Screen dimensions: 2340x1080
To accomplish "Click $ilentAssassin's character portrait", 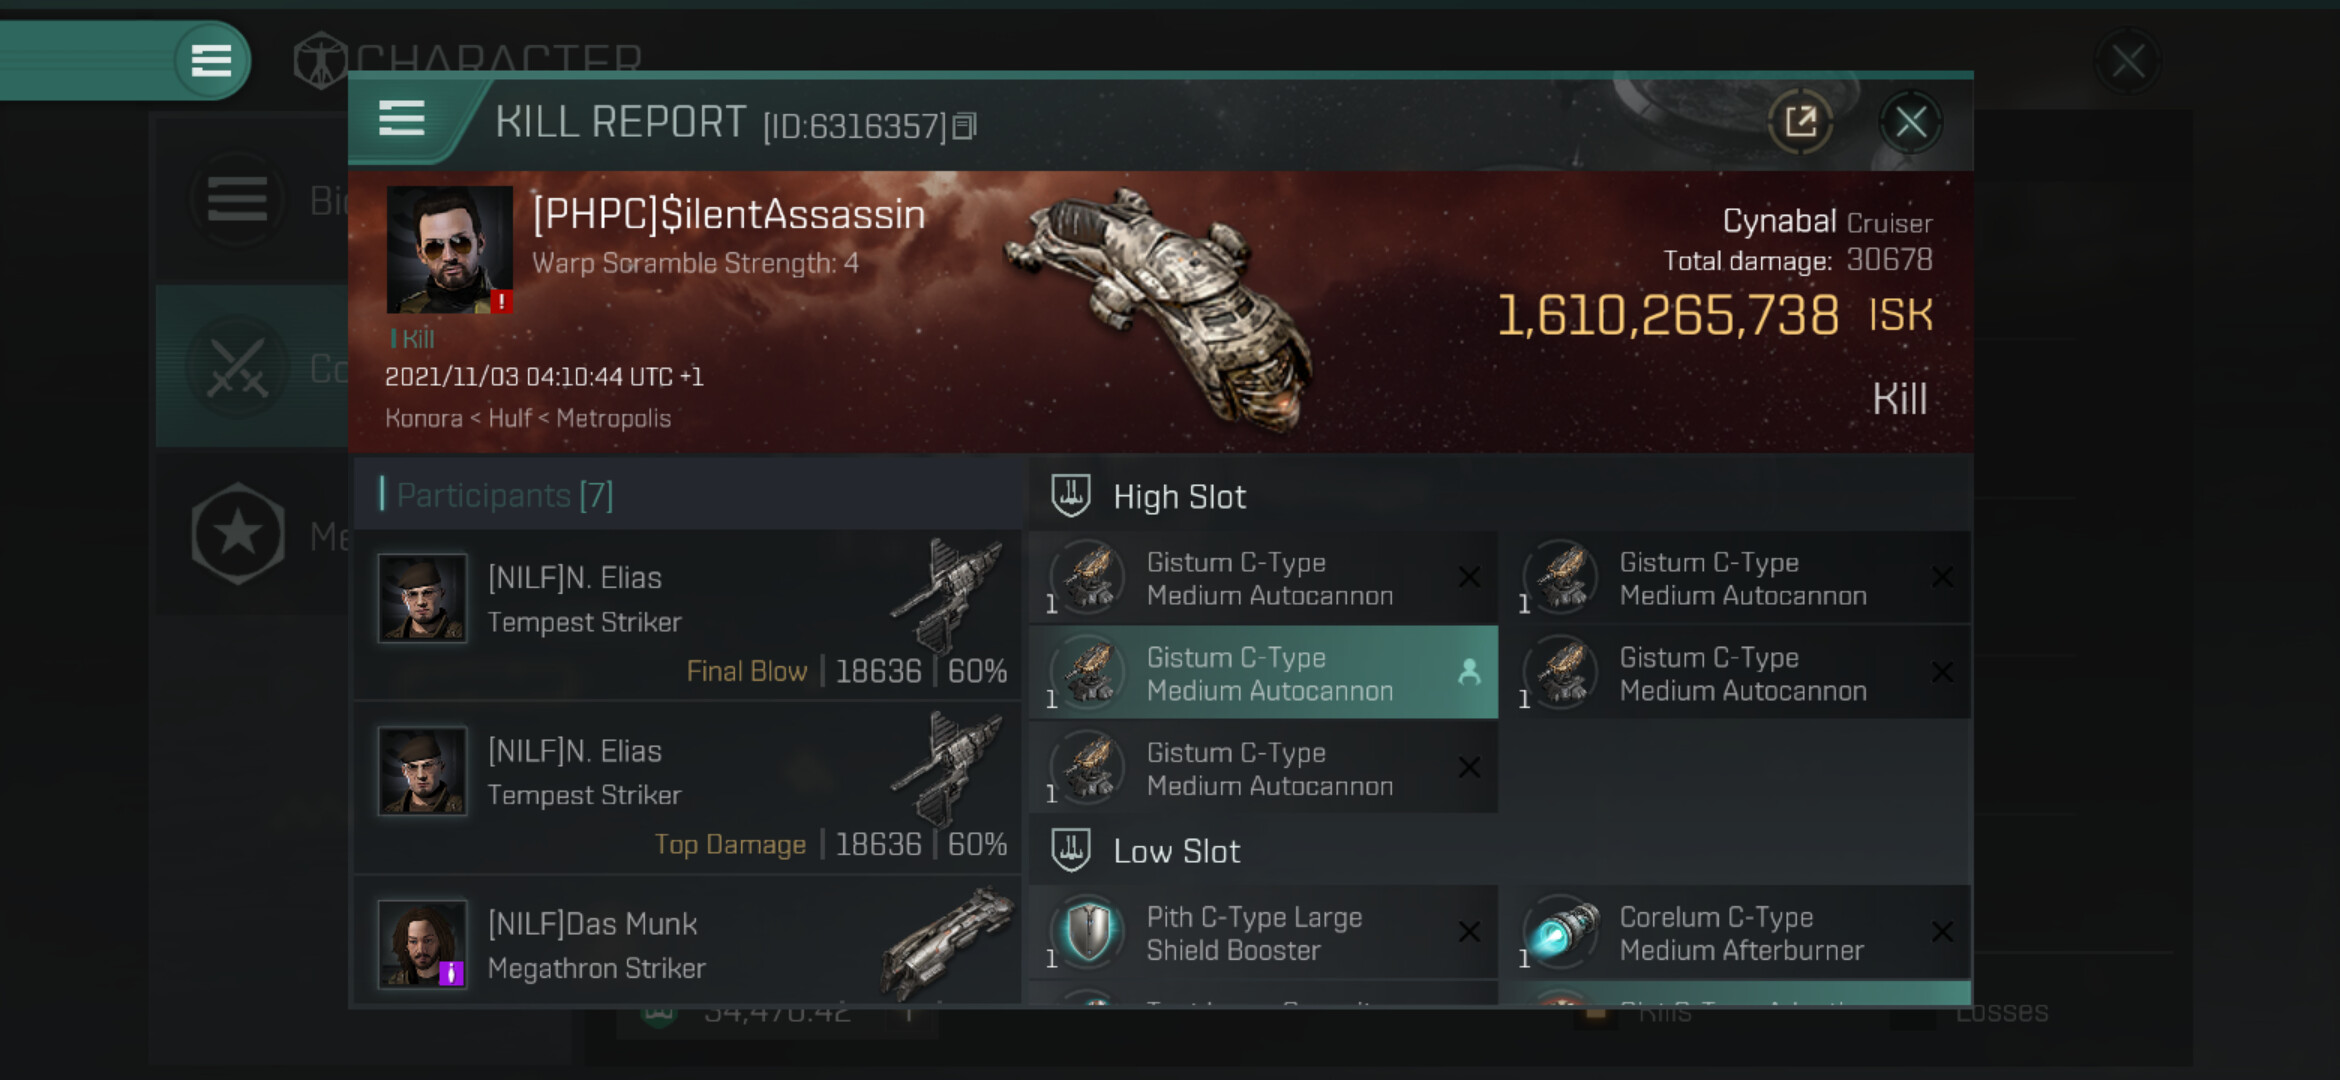I will click(449, 250).
